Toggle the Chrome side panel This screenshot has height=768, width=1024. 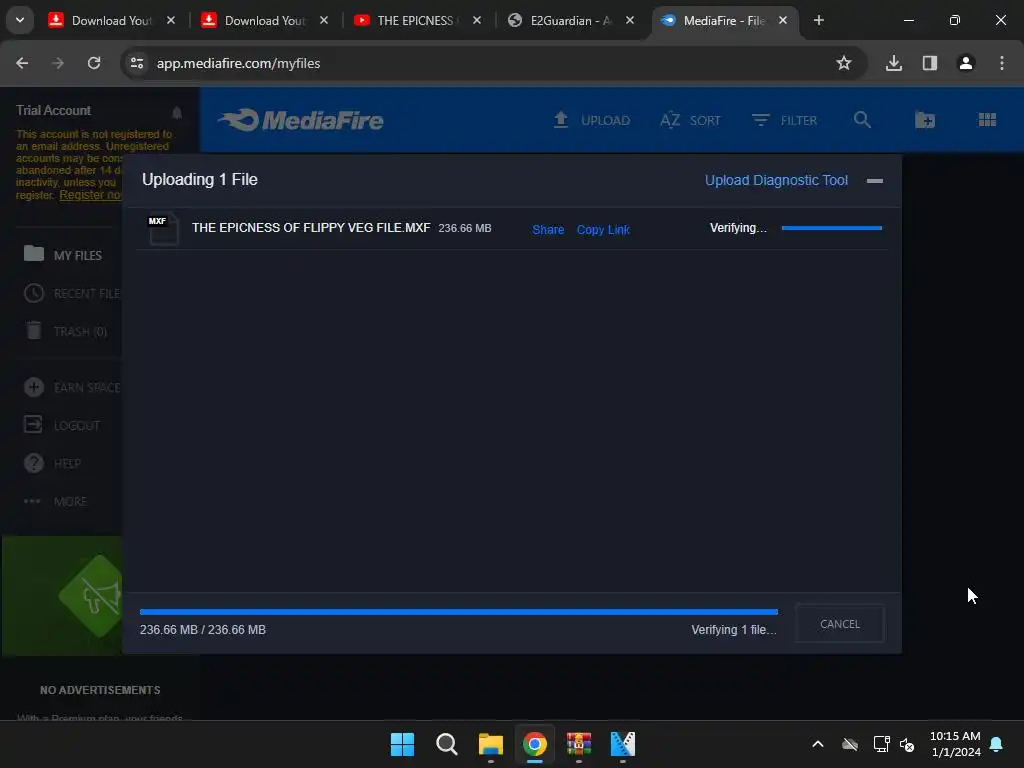[930, 63]
